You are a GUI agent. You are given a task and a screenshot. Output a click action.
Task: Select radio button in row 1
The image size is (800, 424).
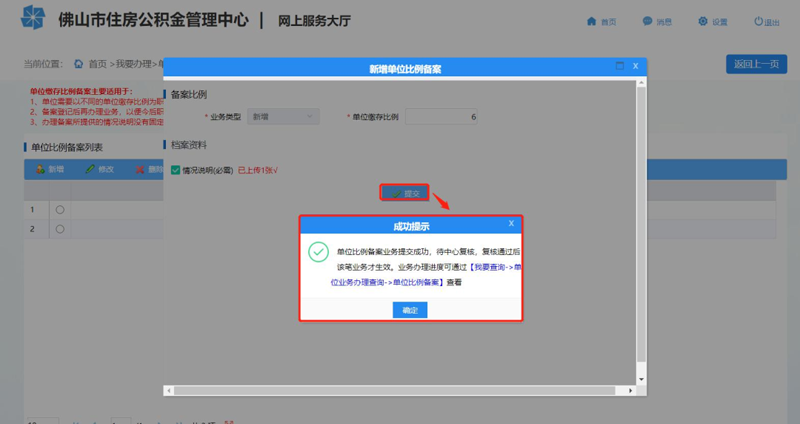[x=60, y=209]
